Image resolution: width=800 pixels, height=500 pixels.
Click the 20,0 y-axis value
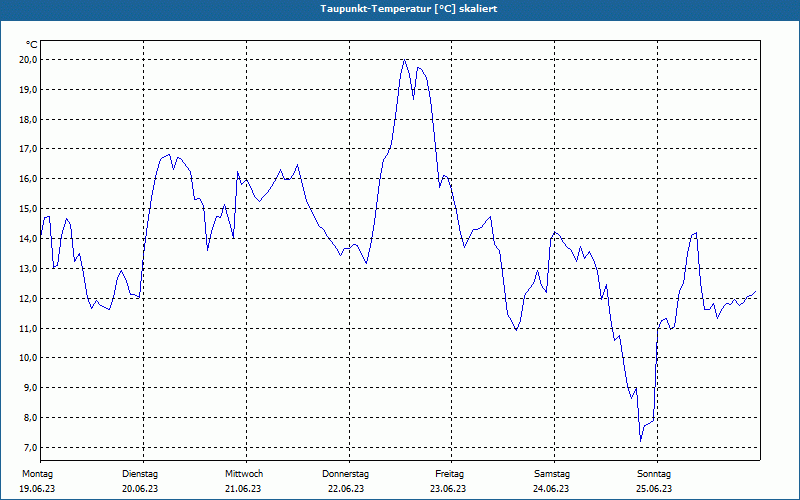coord(29,60)
